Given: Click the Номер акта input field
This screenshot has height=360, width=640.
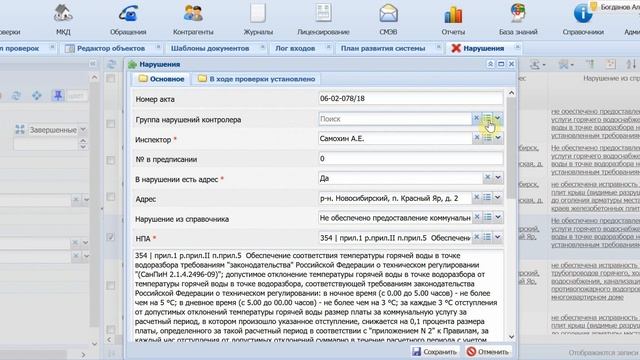Looking at the screenshot, I should [410, 98].
